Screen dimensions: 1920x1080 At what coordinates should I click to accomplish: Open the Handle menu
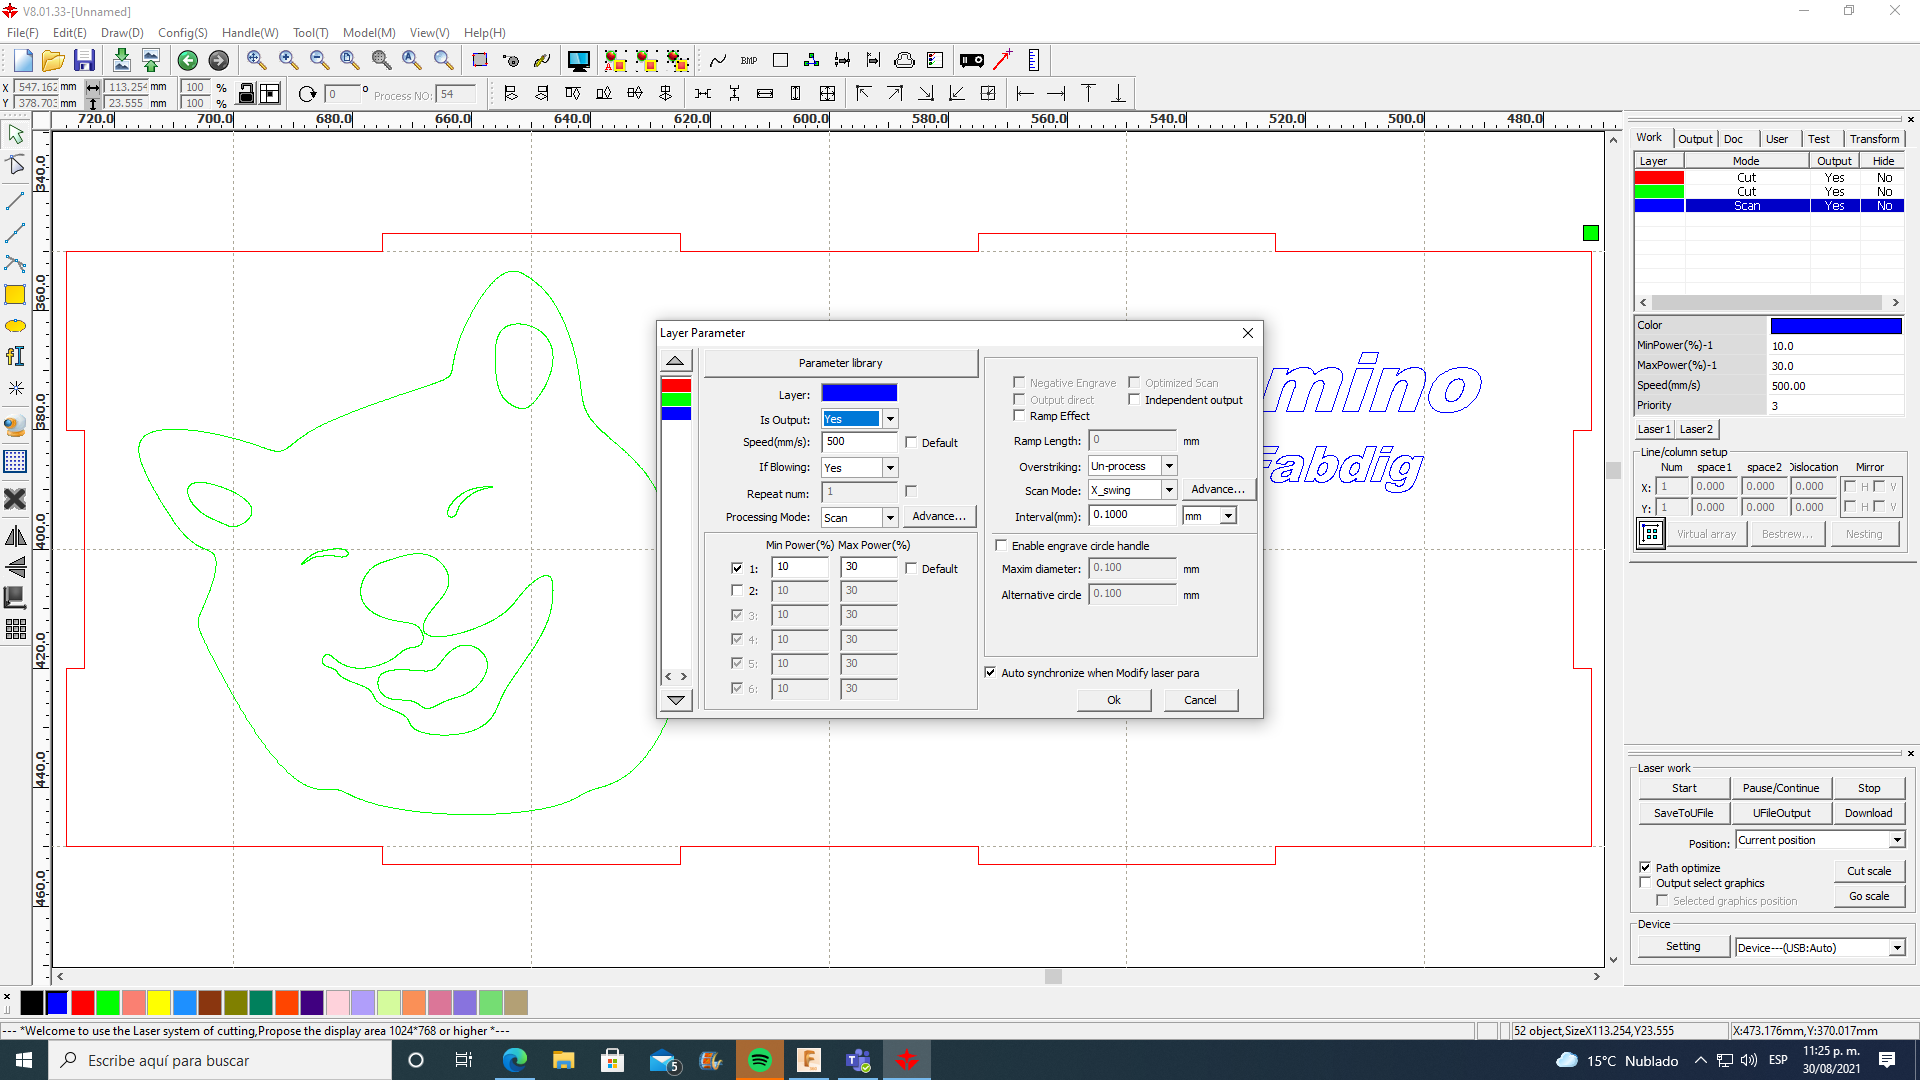tap(250, 33)
